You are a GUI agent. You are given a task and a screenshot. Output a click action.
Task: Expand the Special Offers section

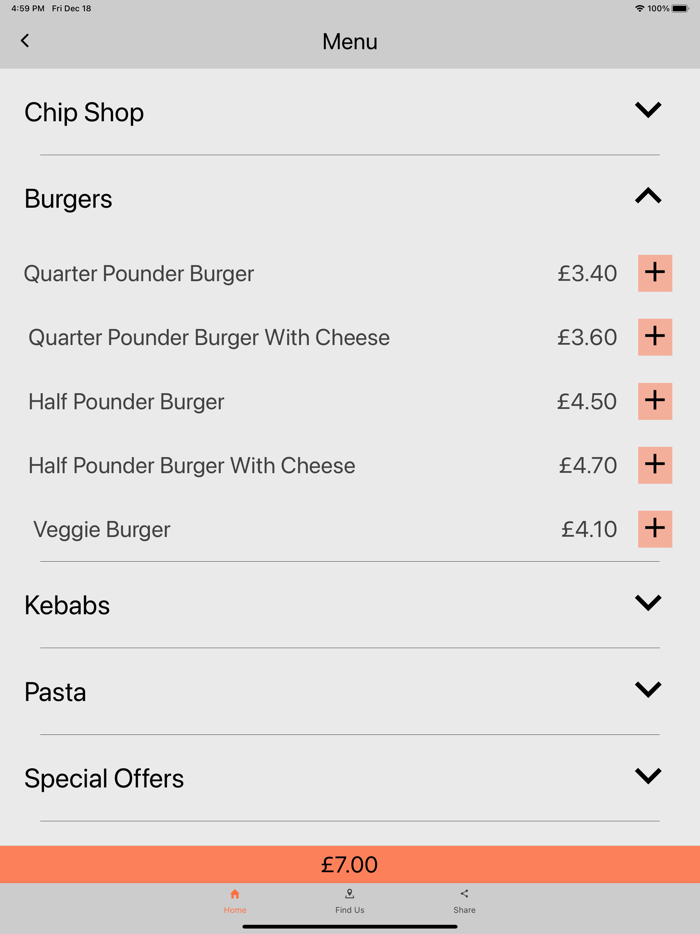click(647, 775)
